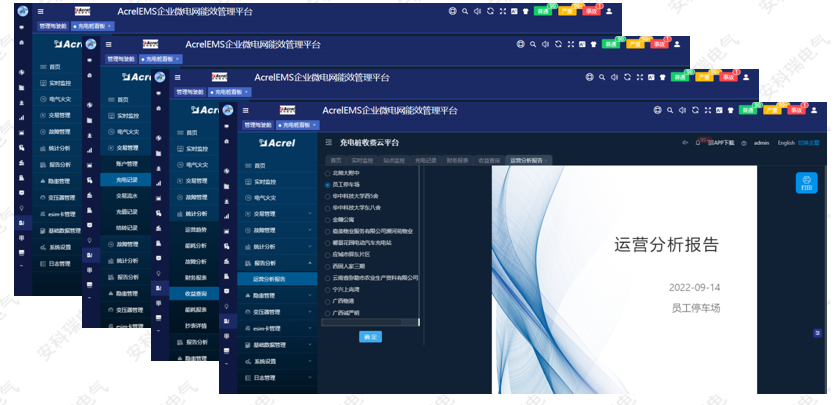Click the hamburger menu icon beside 充电桩收费云平台
The image size is (835, 405).
click(x=327, y=143)
